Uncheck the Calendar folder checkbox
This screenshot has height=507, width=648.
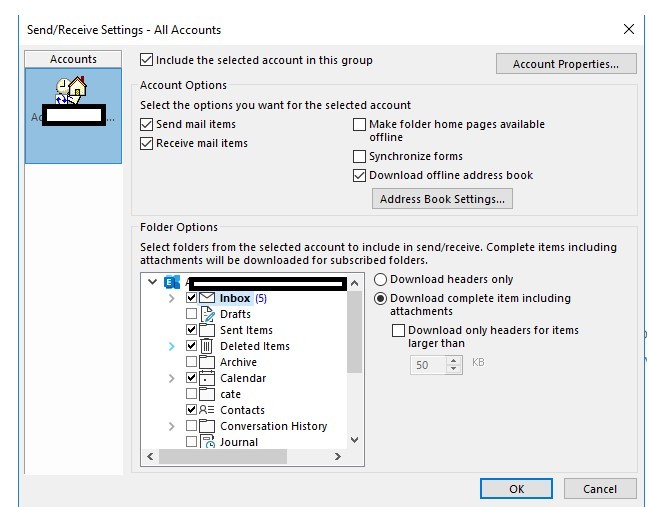191,377
